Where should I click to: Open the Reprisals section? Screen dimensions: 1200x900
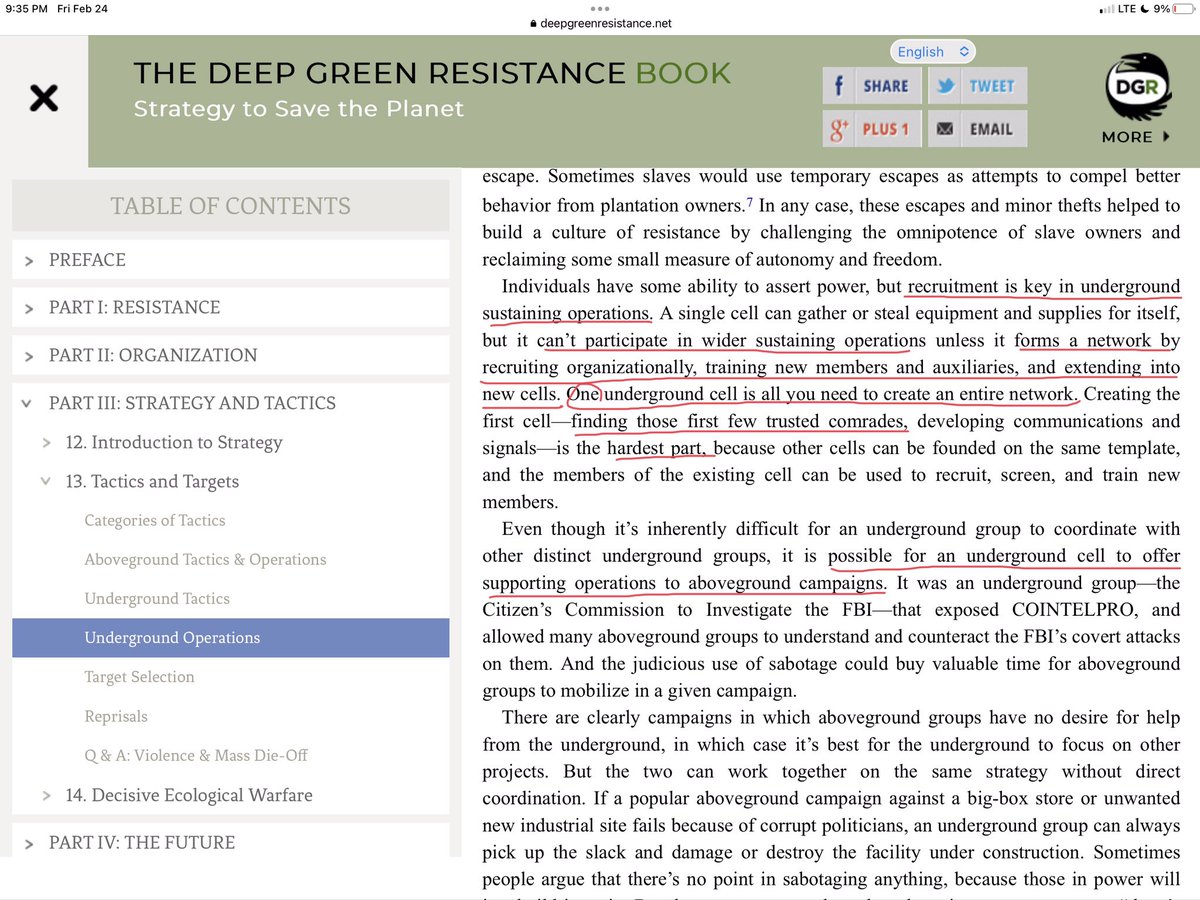116,716
